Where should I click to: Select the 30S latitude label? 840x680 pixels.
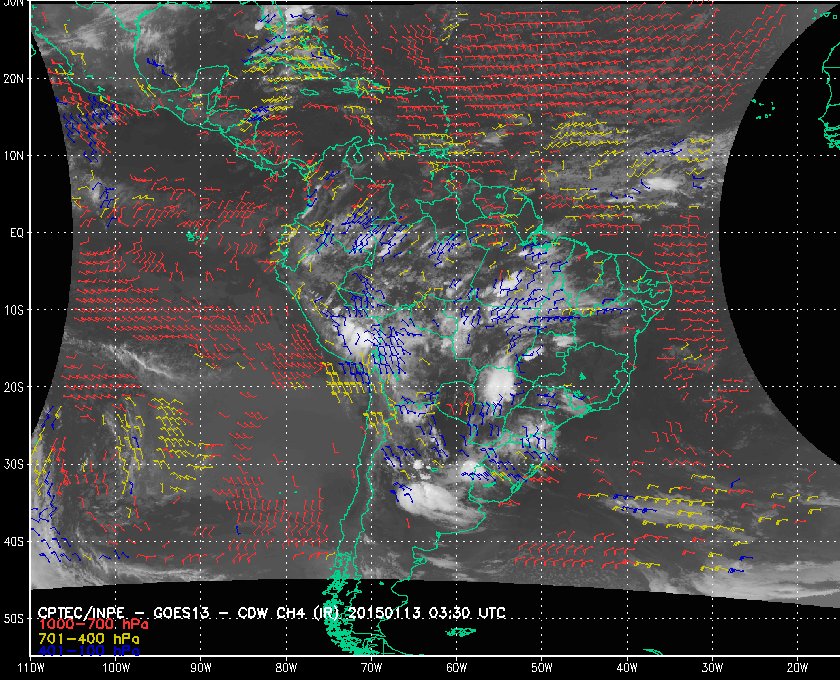13,465
